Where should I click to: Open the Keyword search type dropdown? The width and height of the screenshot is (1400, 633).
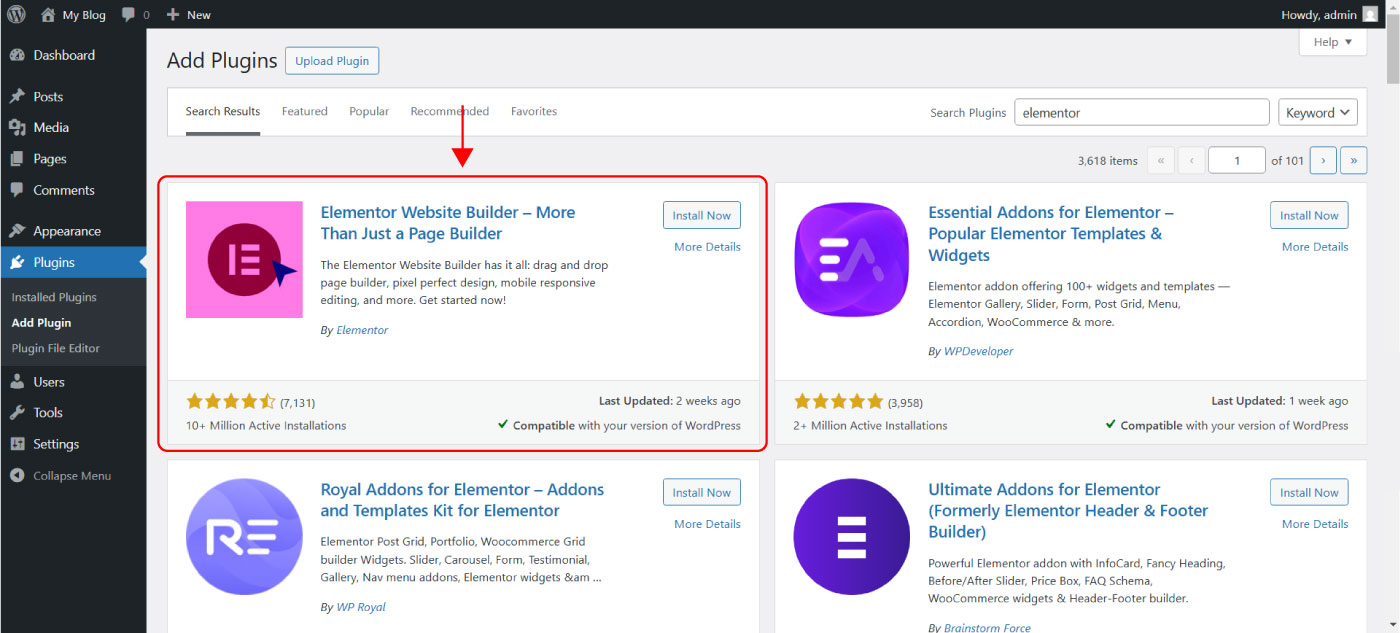pos(1317,113)
